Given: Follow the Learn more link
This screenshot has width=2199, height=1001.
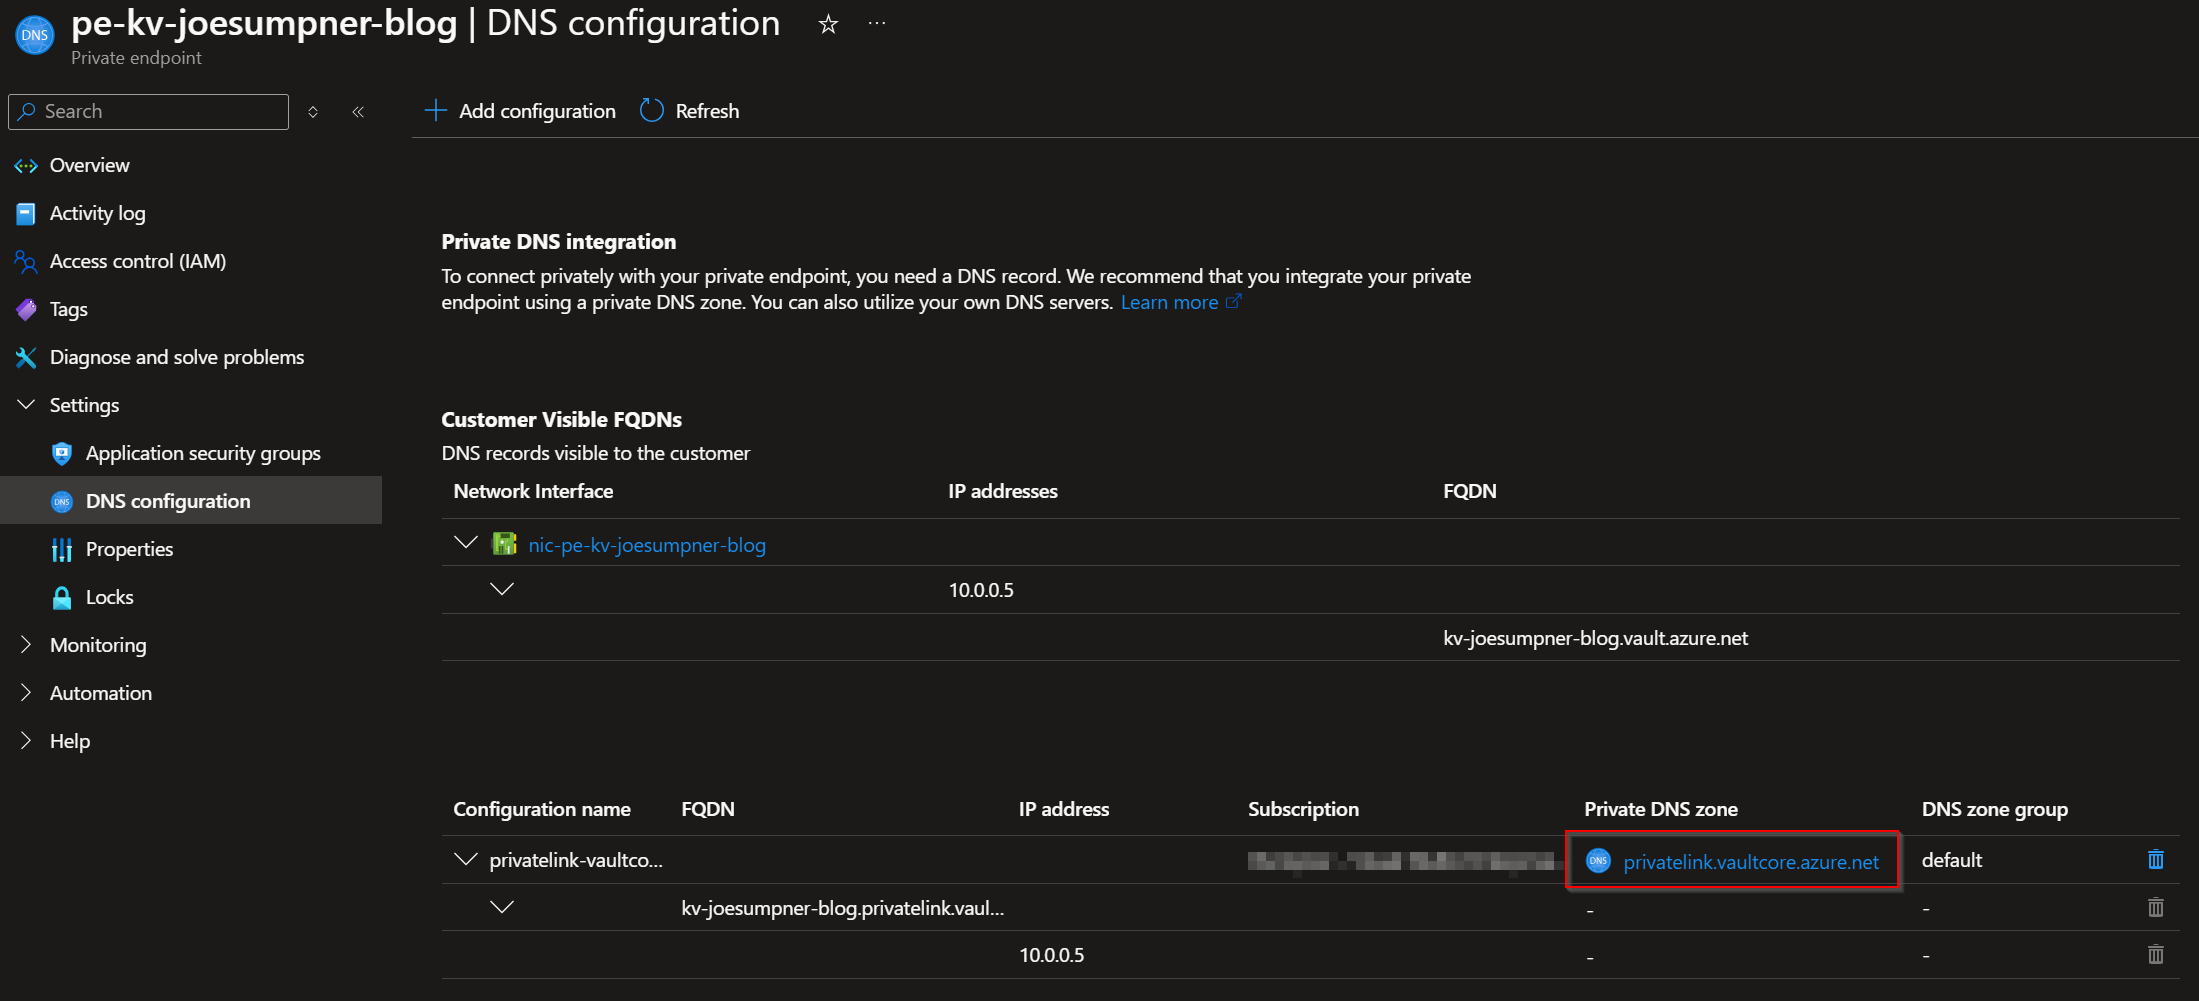Looking at the screenshot, I should [1169, 302].
